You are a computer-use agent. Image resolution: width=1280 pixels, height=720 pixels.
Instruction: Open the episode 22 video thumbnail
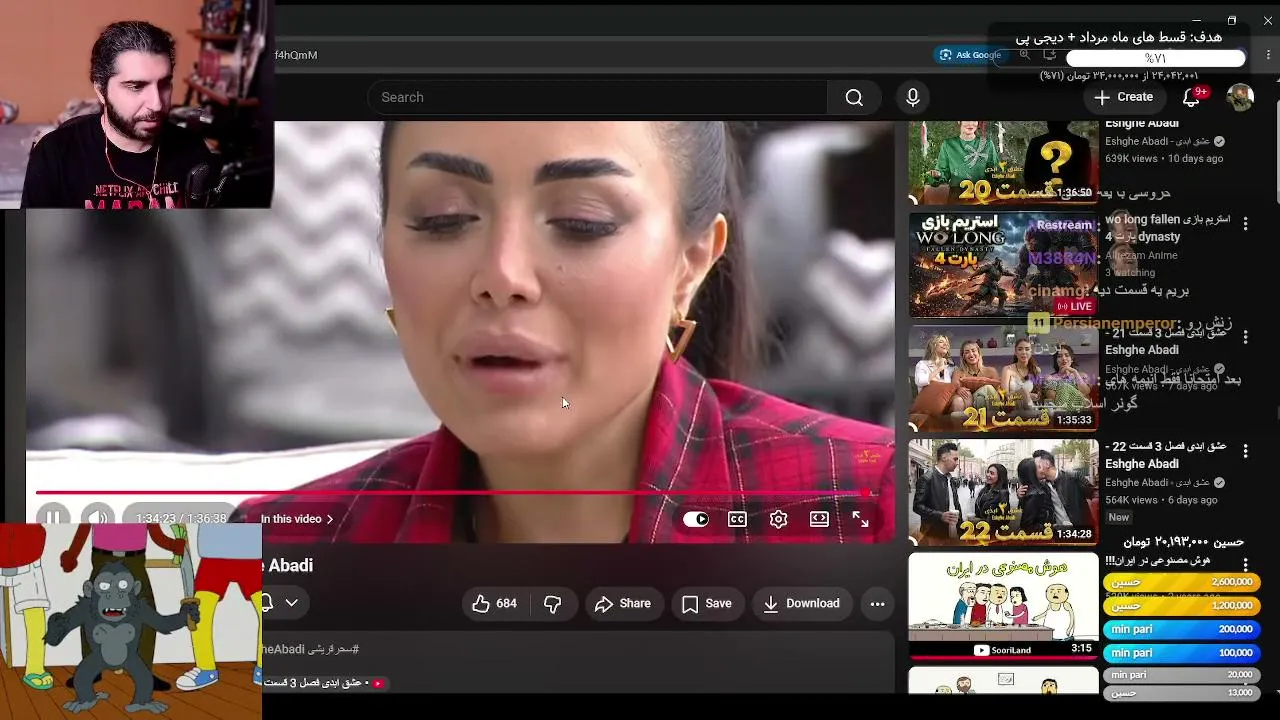pyautogui.click(x=1003, y=491)
